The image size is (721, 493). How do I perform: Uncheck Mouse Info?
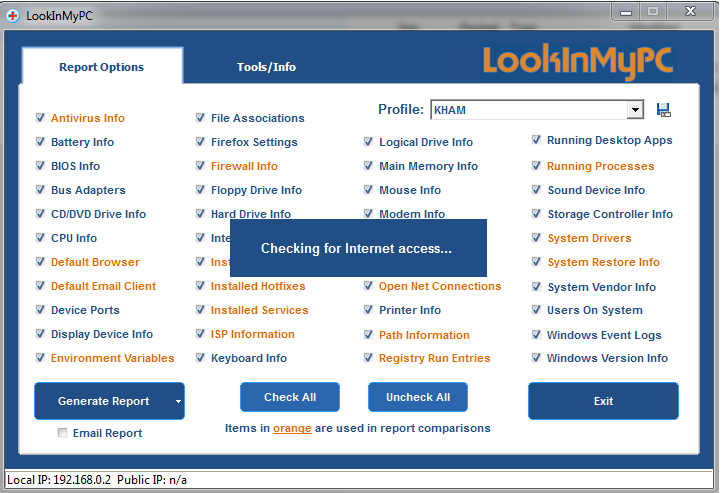click(368, 189)
